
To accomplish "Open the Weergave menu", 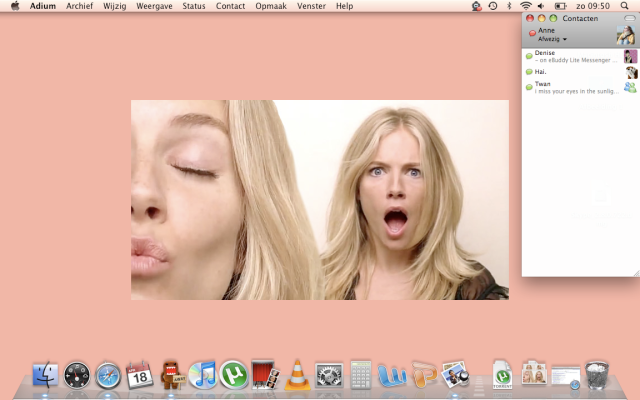I will pyautogui.click(x=154, y=6).
